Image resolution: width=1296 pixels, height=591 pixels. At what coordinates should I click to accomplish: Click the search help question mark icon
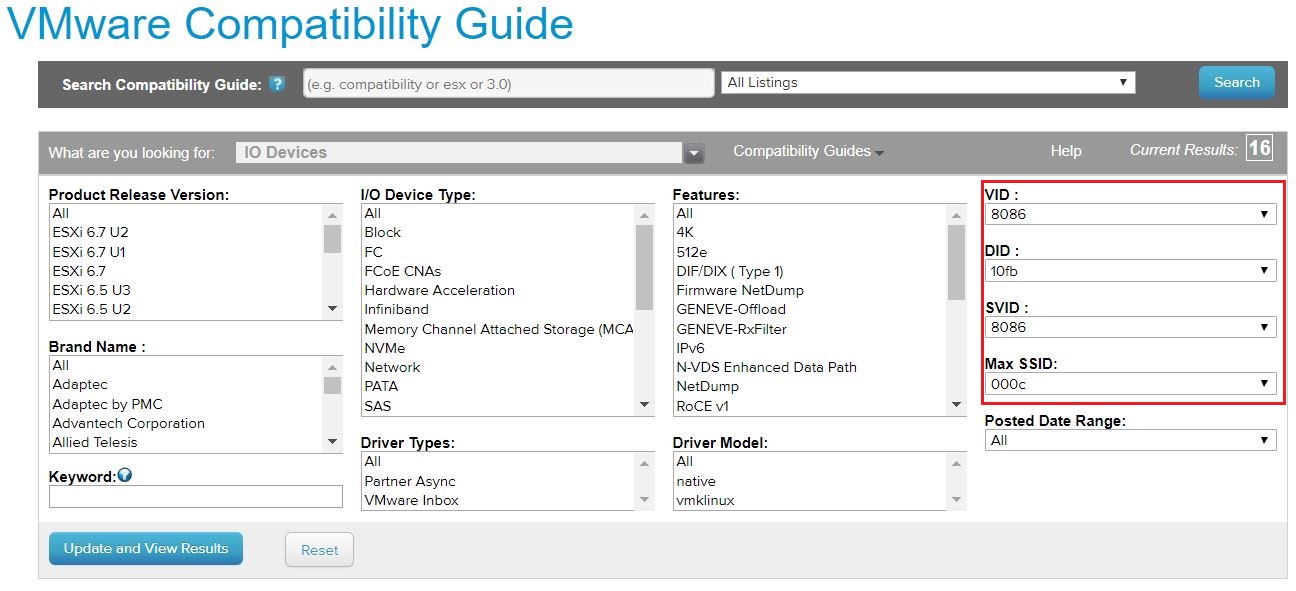pos(277,83)
